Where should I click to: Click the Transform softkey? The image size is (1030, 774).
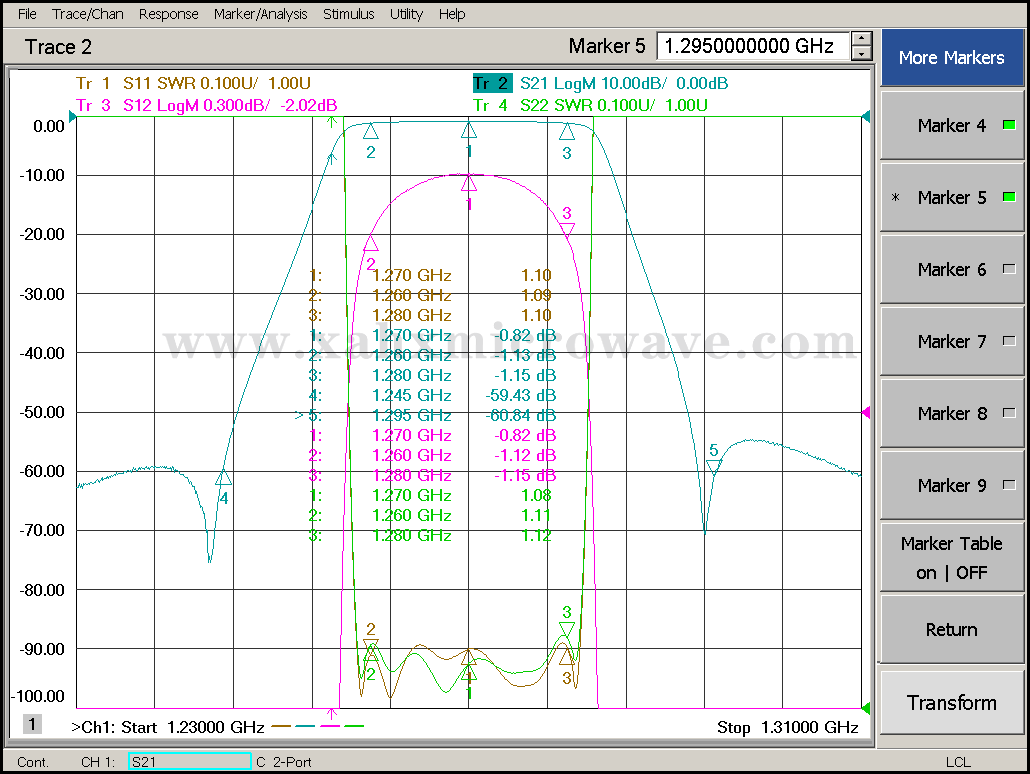[x=951, y=702]
